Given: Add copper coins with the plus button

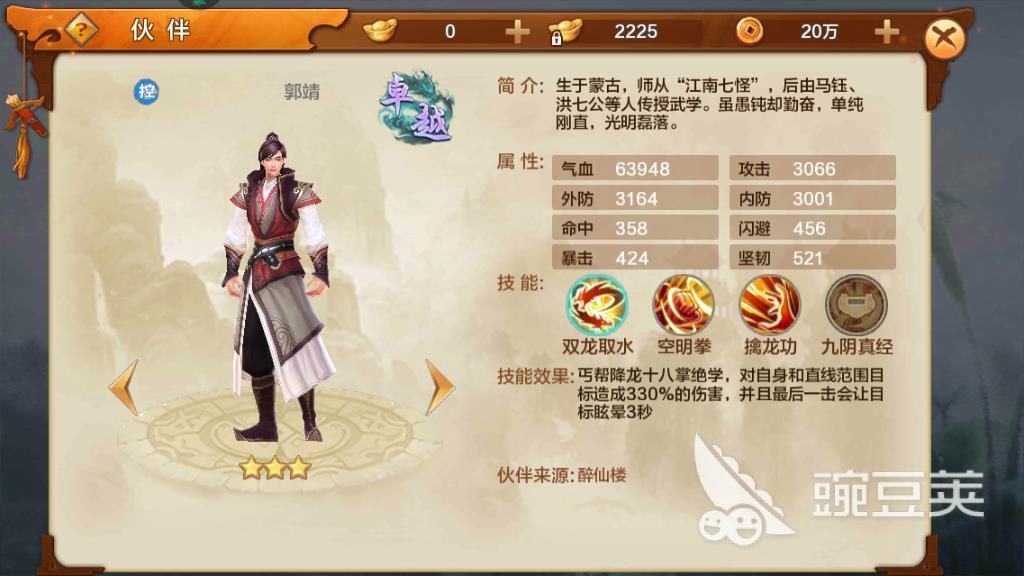Looking at the screenshot, I should click(886, 31).
